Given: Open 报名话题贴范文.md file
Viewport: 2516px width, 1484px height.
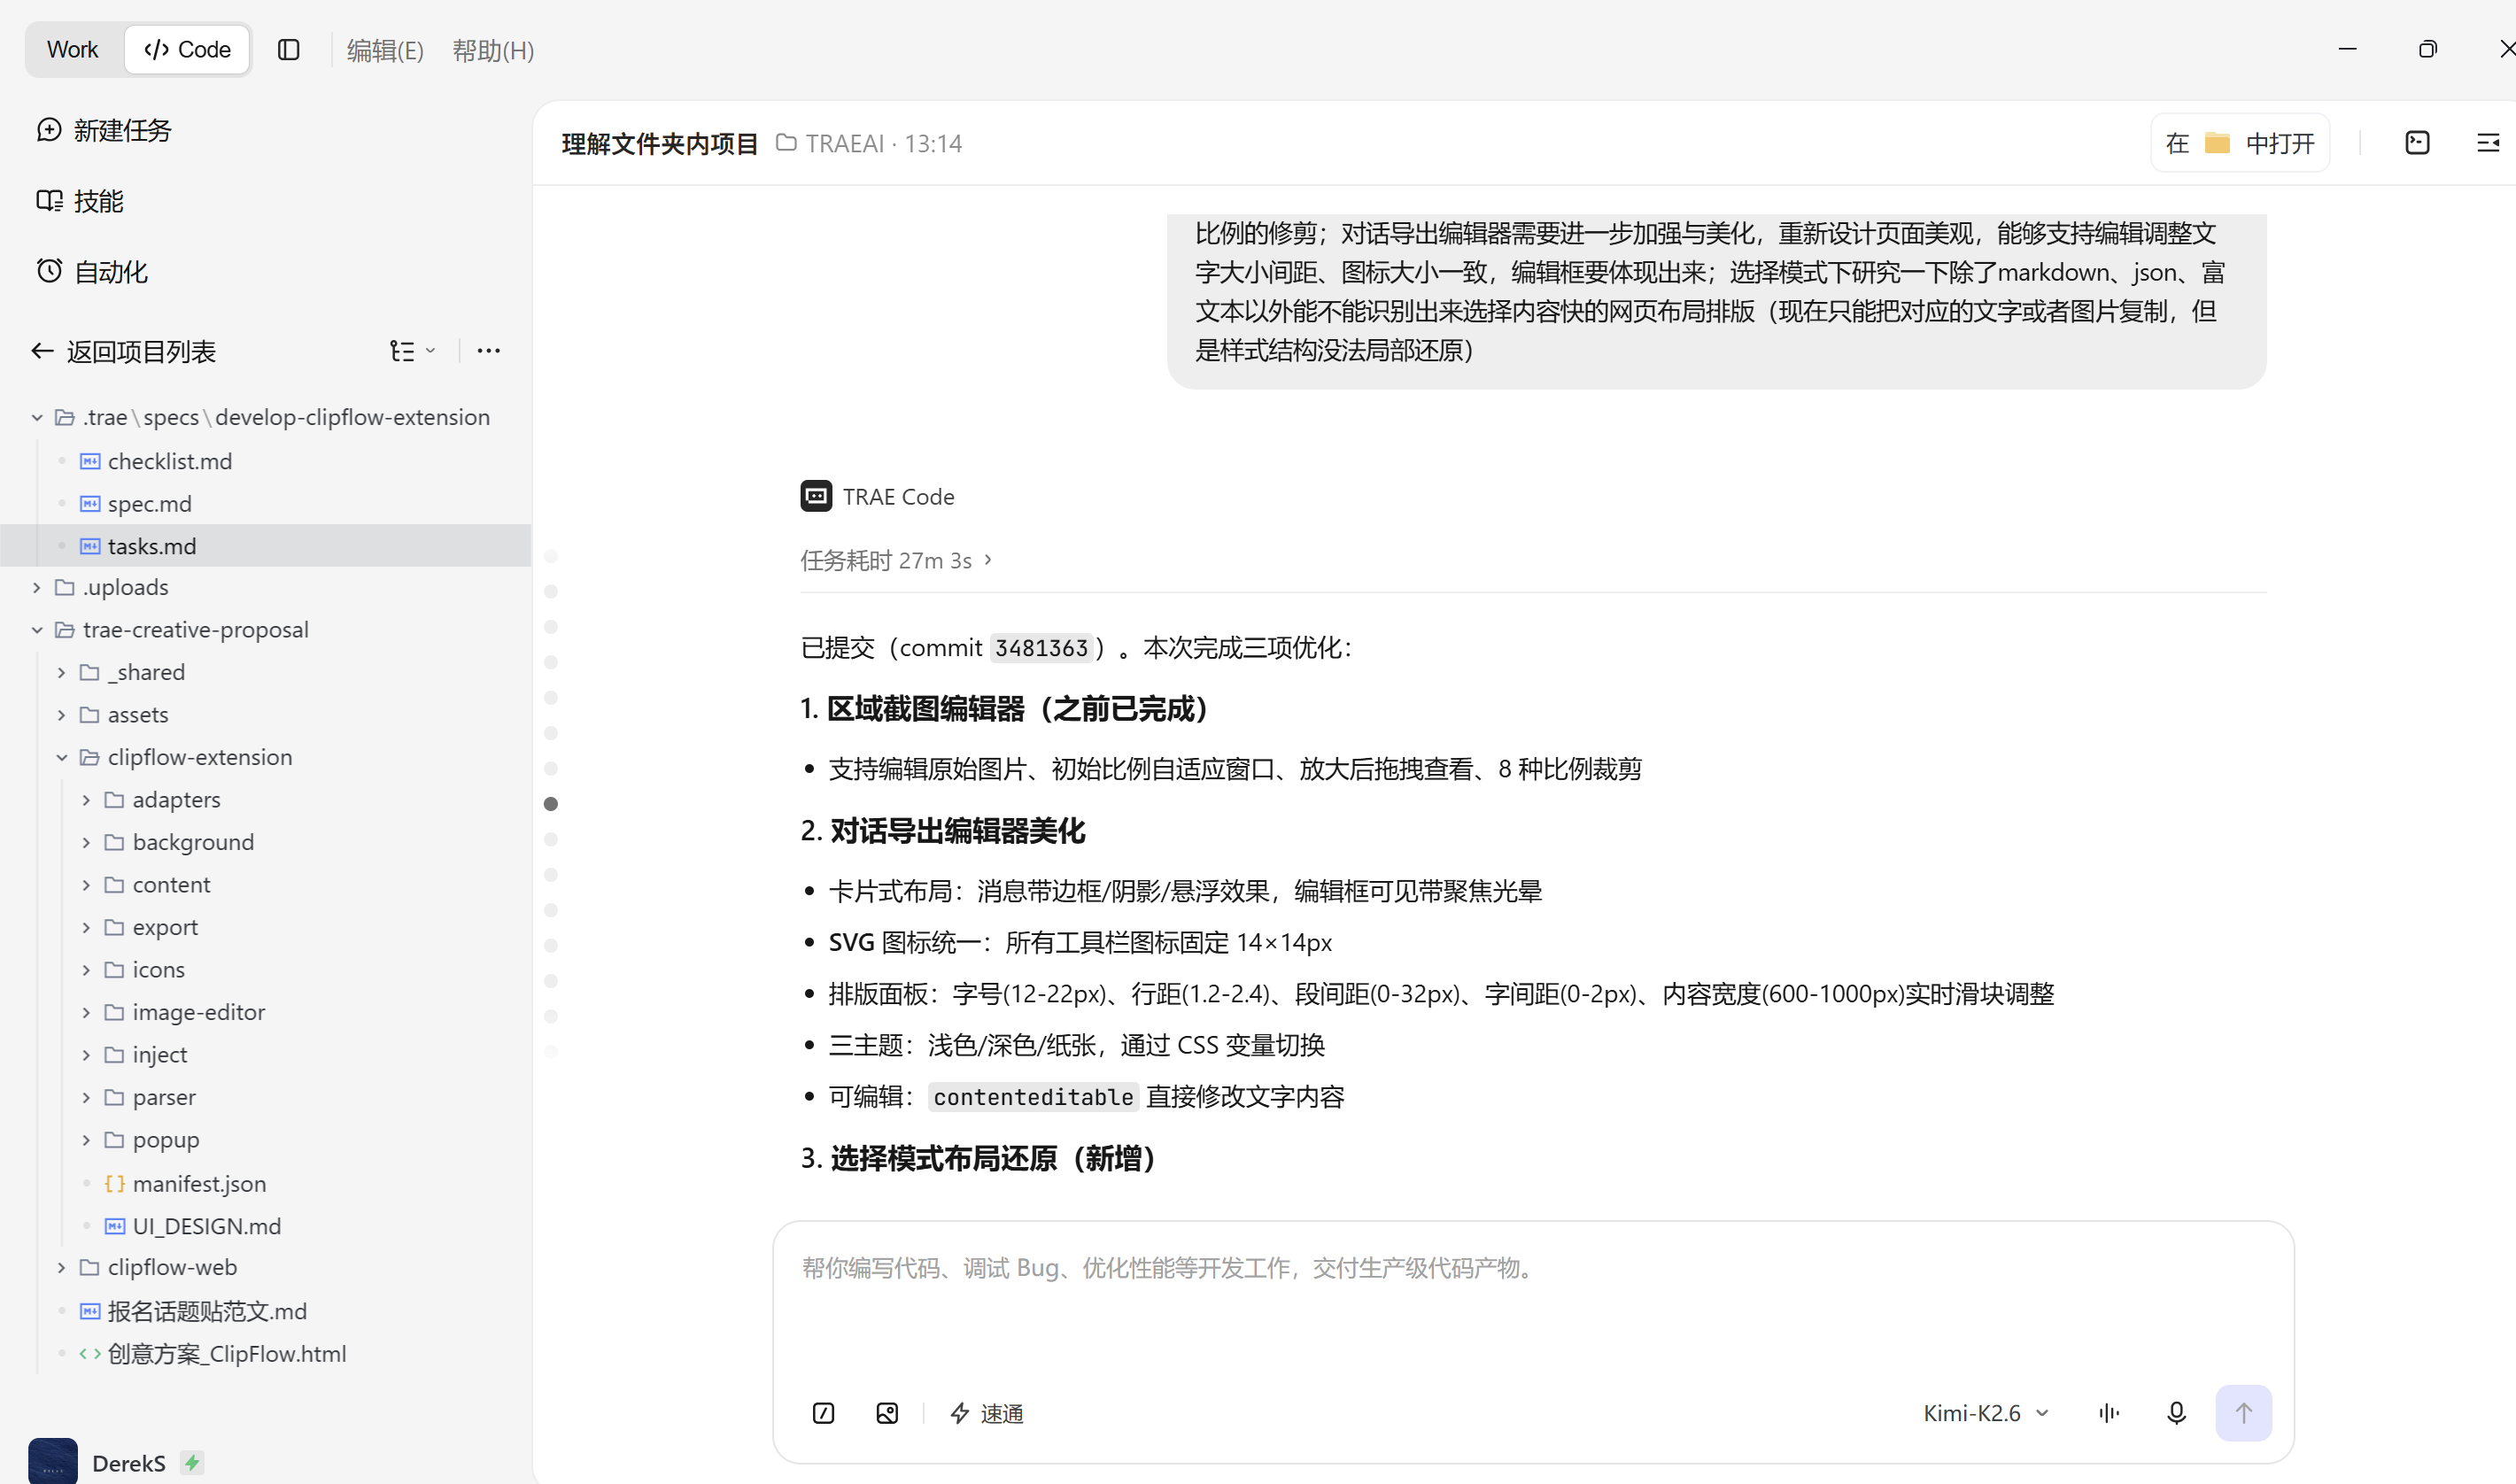Looking at the screenshot, I should (207, 1311).
